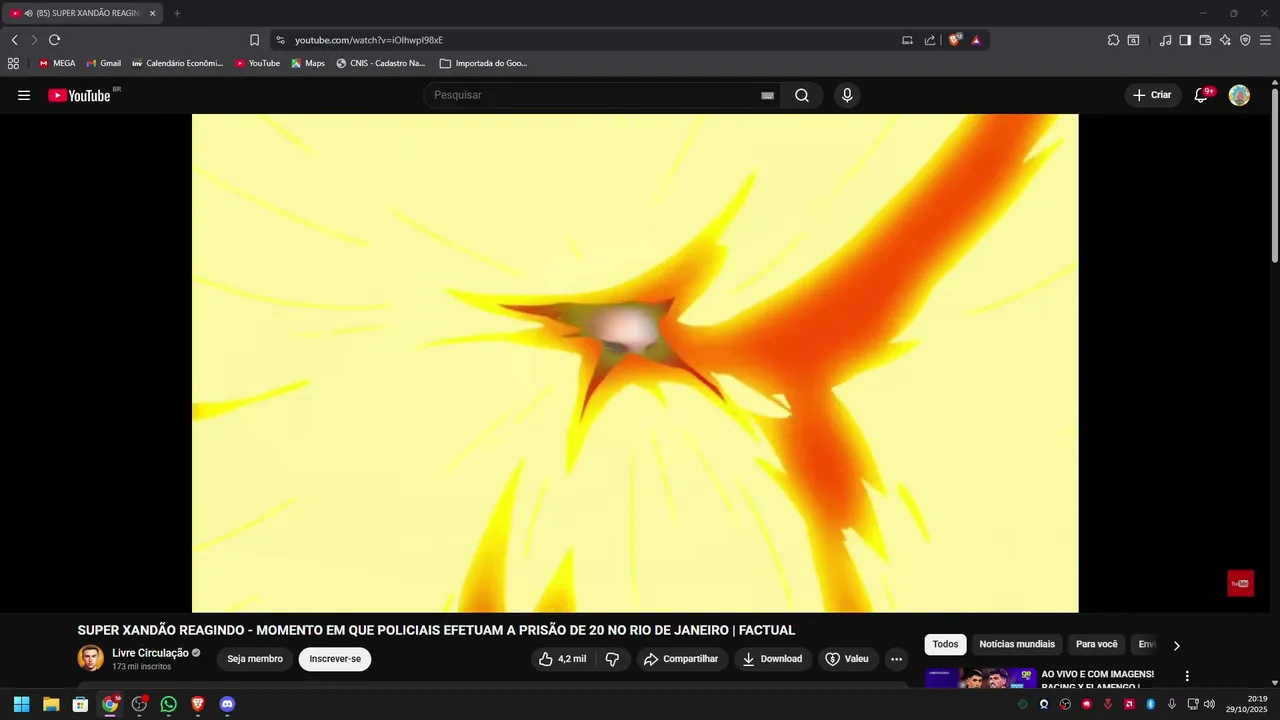Open Brave Rewards triangle icon
Image resolution: width=1280 pixels, height=720 pixels.
pyautogui.click(x=976, y=40)
